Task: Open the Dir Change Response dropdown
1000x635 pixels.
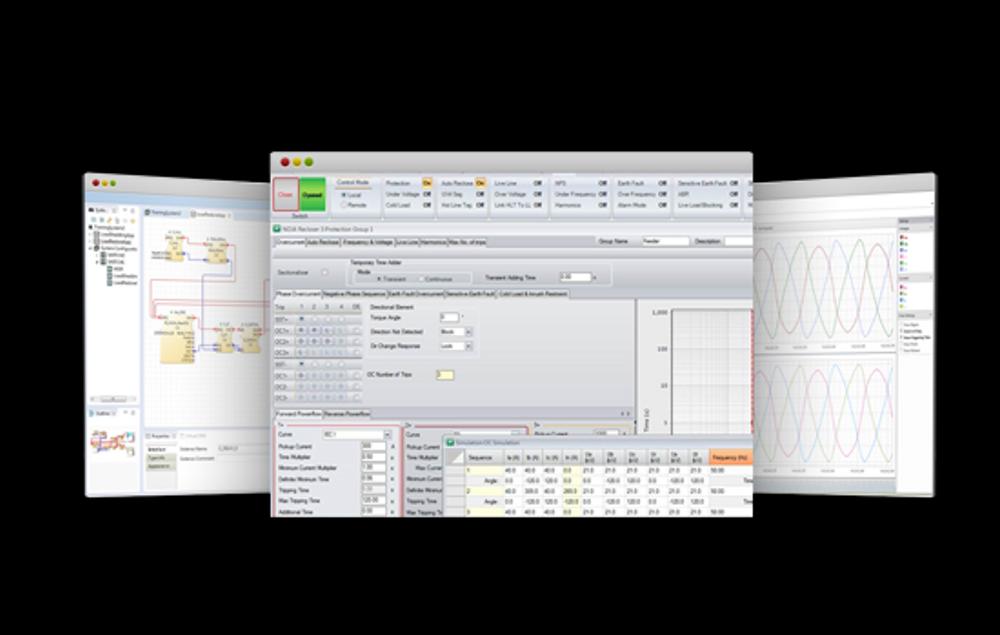Action: pos(469,346)
